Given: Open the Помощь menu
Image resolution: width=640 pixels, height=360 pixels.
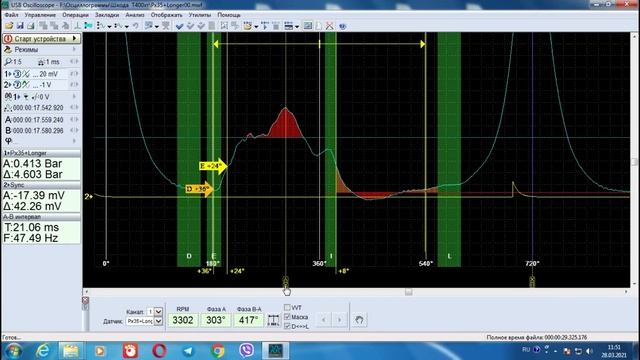Looking at the screenshot, I should coord(229,15).
